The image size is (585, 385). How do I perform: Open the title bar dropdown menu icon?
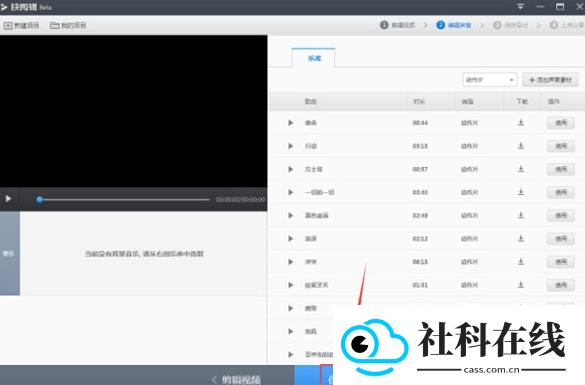520,6
